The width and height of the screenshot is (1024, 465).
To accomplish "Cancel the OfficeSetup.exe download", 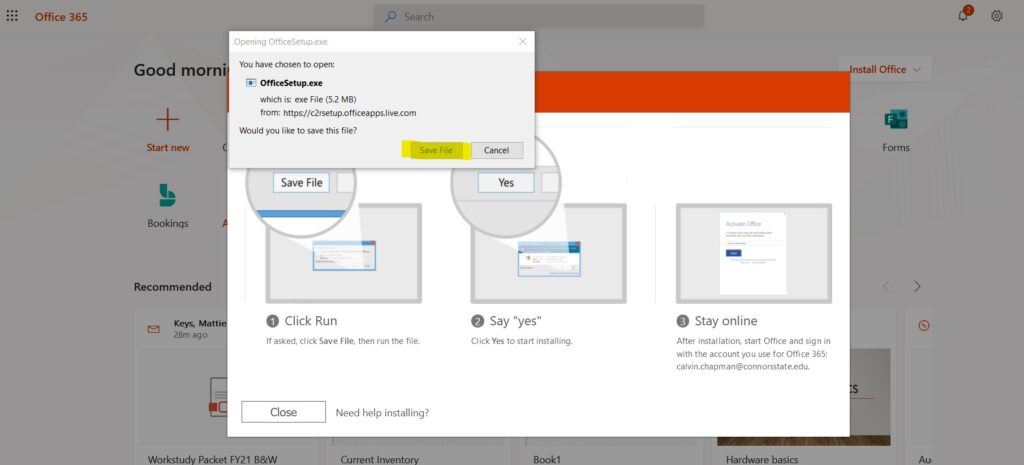I will pos(496,150).
